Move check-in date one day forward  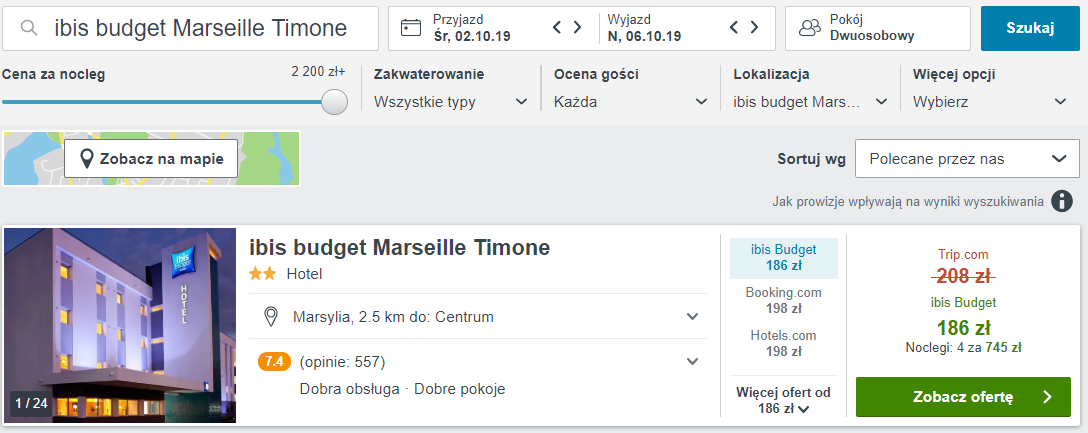point(577,28)
